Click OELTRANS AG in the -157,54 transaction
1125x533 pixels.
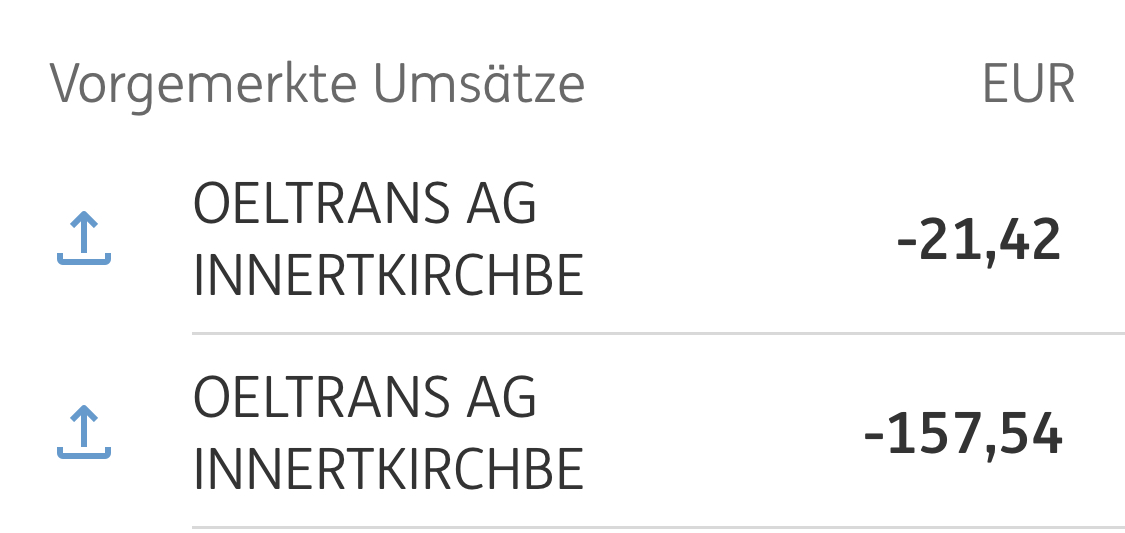click(x=364, y=398)
